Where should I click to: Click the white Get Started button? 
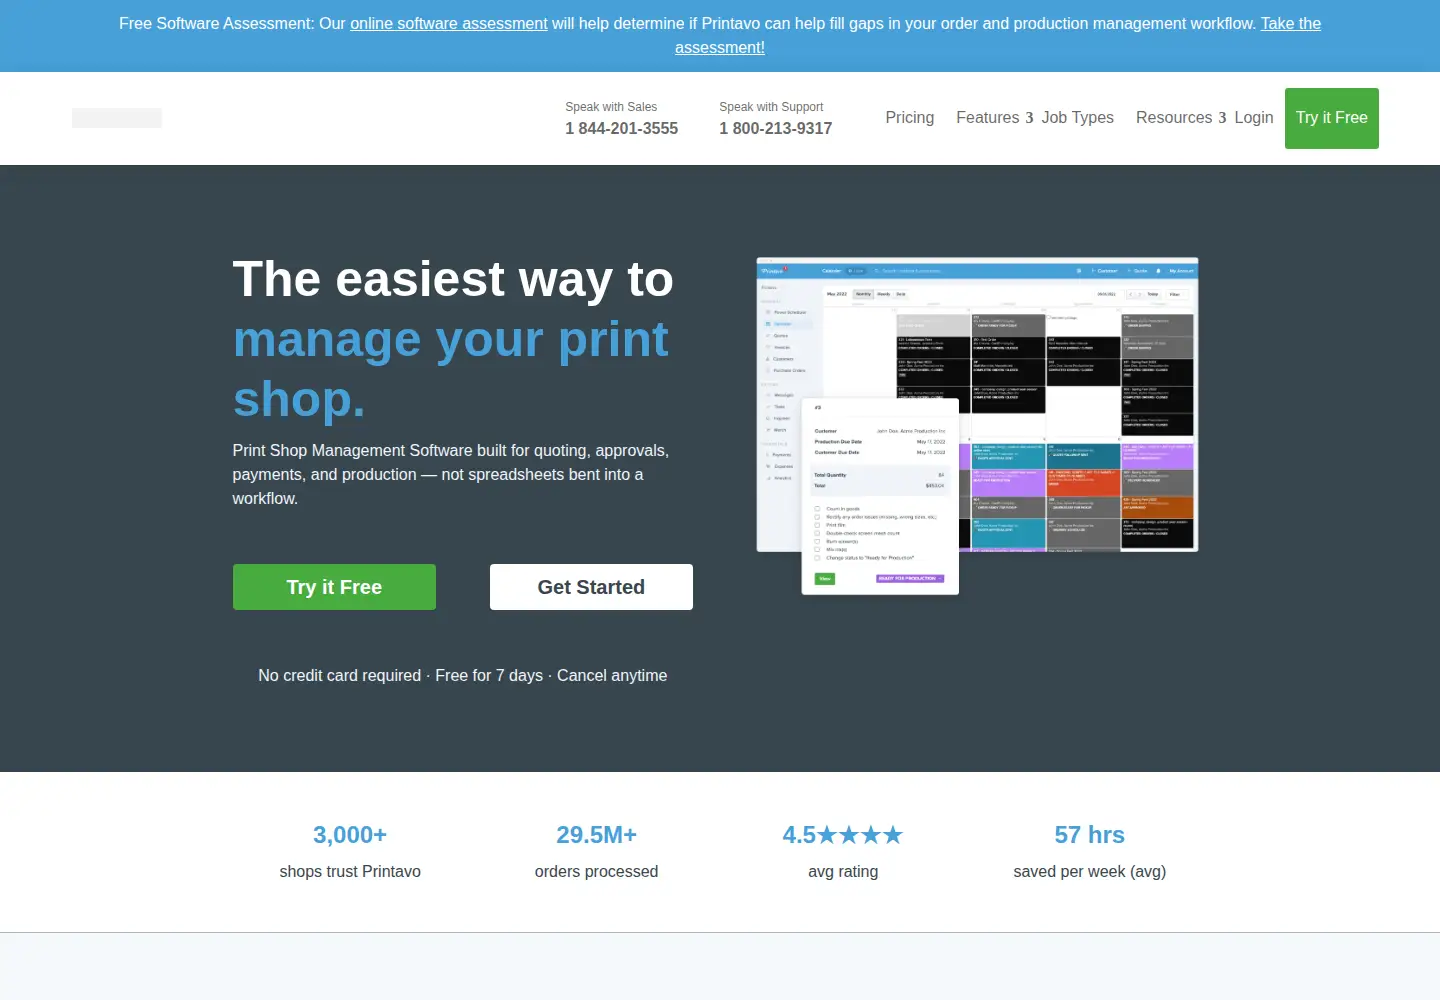pos(591,587)
